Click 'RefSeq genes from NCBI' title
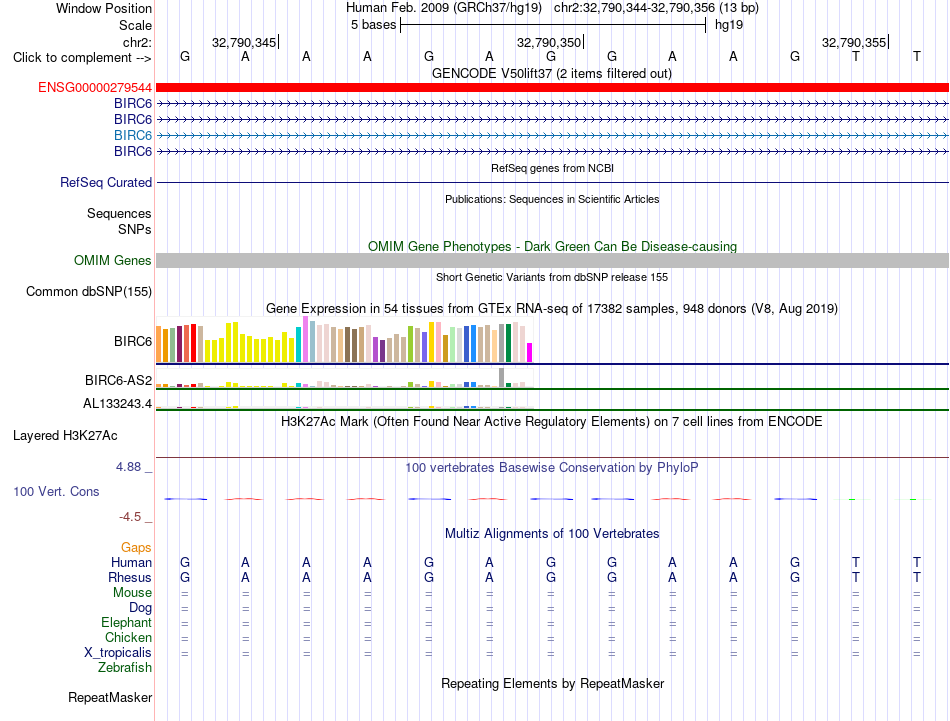This screenshot has height=721, width=950. tap(552, 168)
